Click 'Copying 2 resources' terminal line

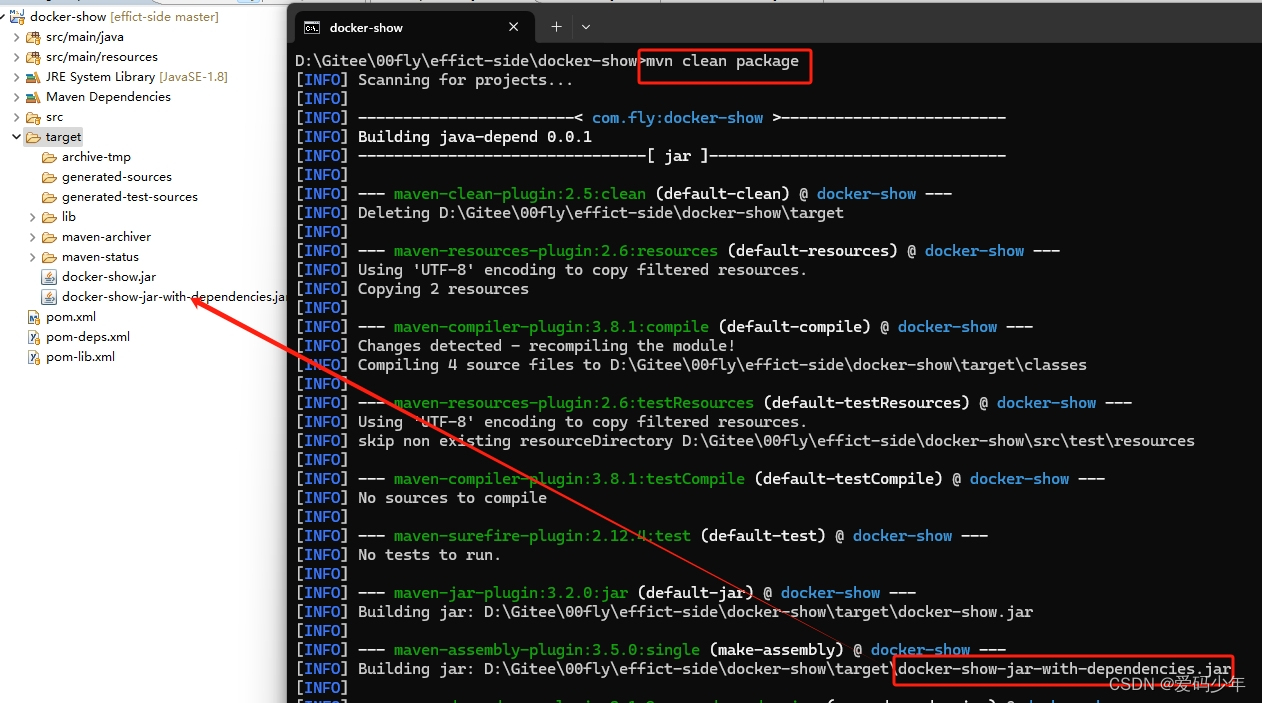point(443,289)
